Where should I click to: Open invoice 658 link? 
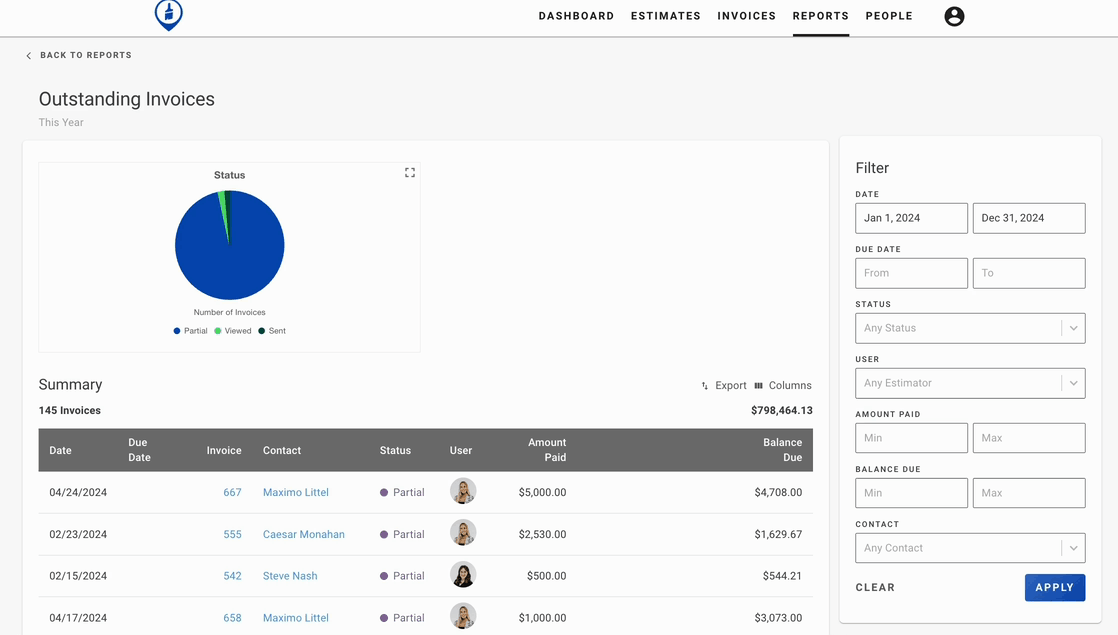[x=232, y=618]
